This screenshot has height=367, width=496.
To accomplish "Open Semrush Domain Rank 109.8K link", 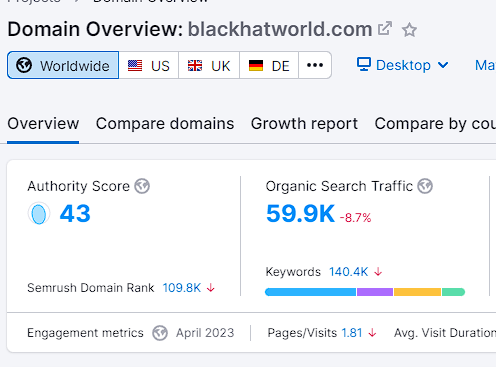I will click(182, 288).
